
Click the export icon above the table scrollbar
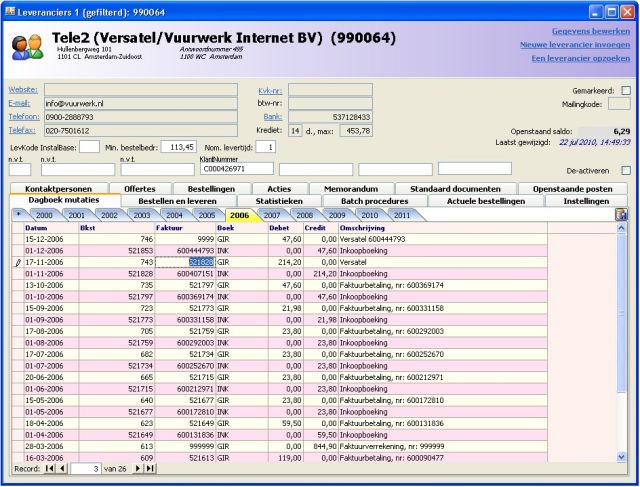(621, 214)
